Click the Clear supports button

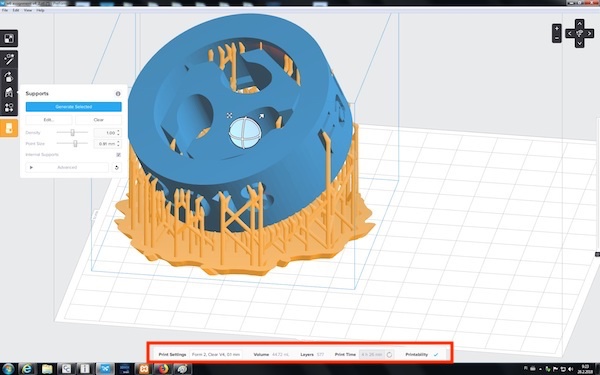pos(98,120)
